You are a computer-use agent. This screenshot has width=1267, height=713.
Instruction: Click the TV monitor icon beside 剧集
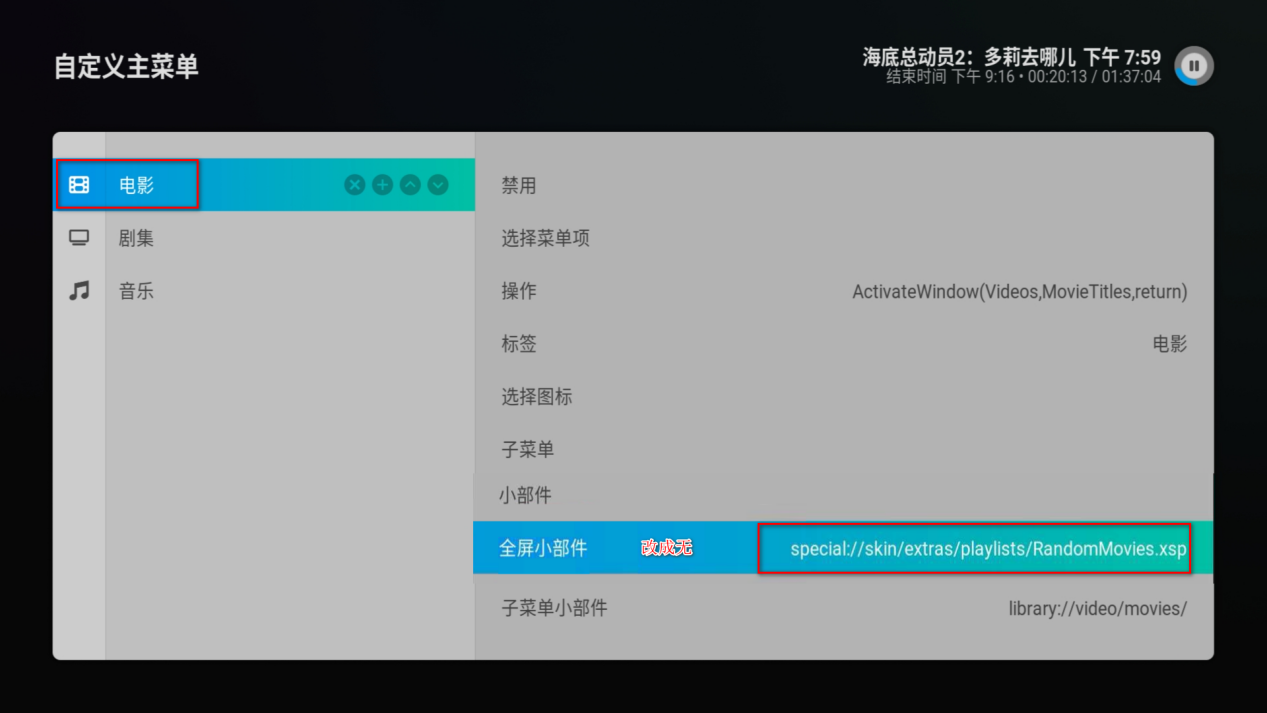[x=79, y=238]
